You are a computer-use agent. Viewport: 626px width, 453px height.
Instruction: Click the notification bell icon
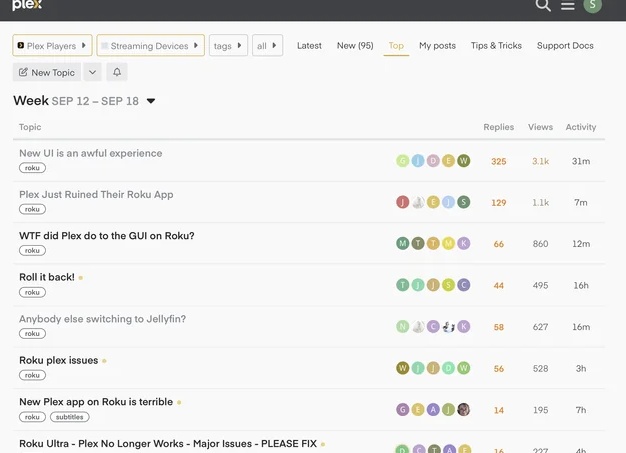pyautogui.click(x=117, y=72)
